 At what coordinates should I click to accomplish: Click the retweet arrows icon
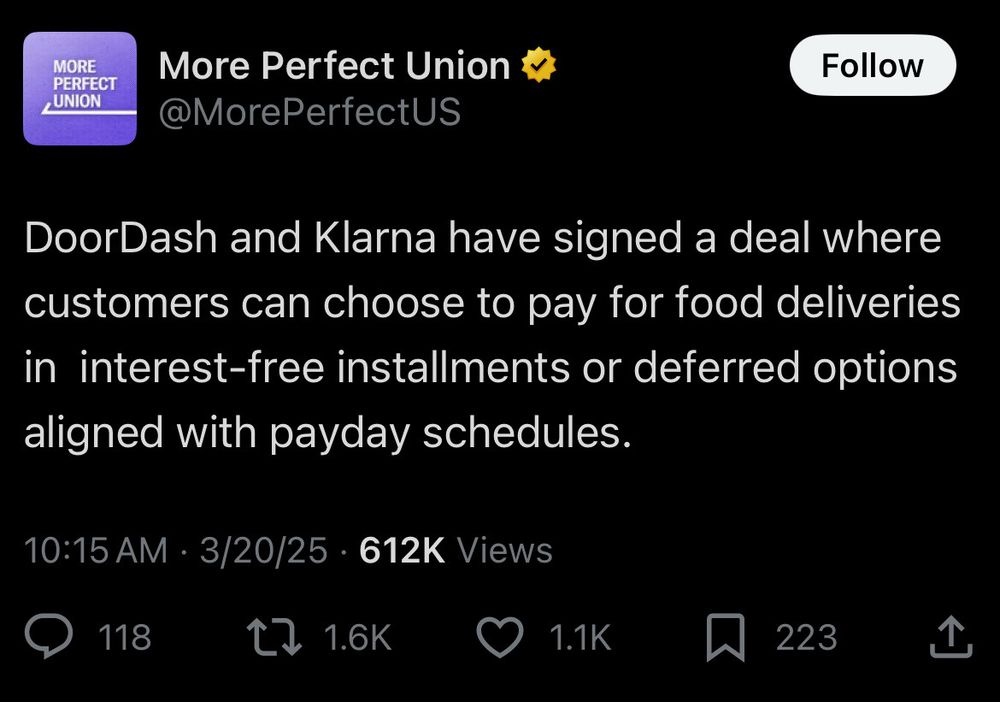click(274, 638)
